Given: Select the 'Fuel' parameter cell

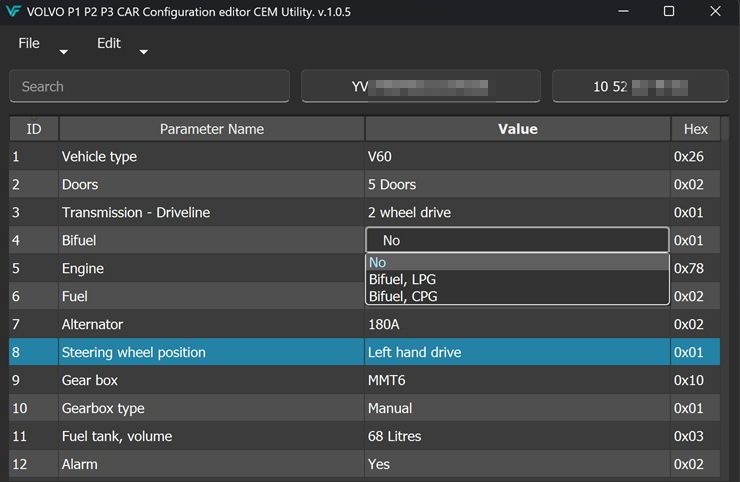Looking at the screenshot, I should pyautogui.click(x=211, y=296).
